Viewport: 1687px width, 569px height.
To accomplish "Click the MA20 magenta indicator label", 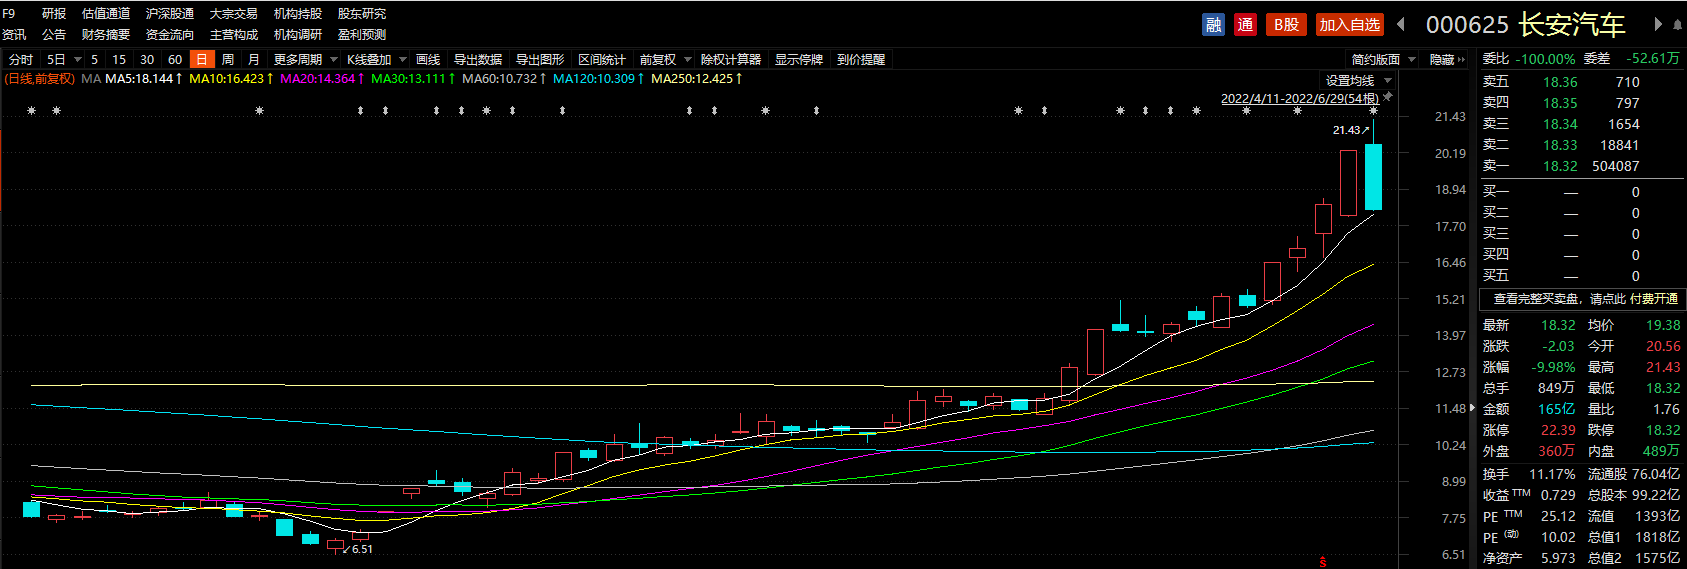I will coord(318,79).
